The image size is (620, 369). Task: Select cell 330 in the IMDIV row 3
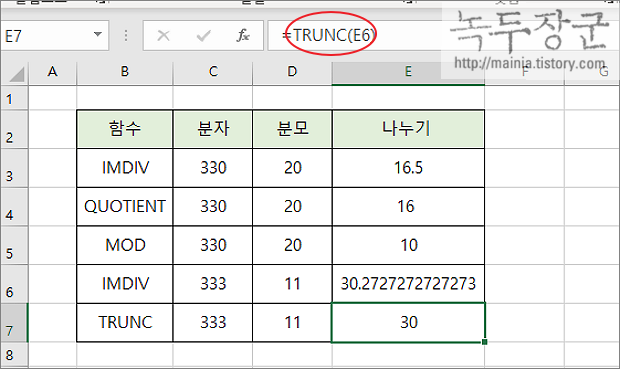click(x=213, y=168)
